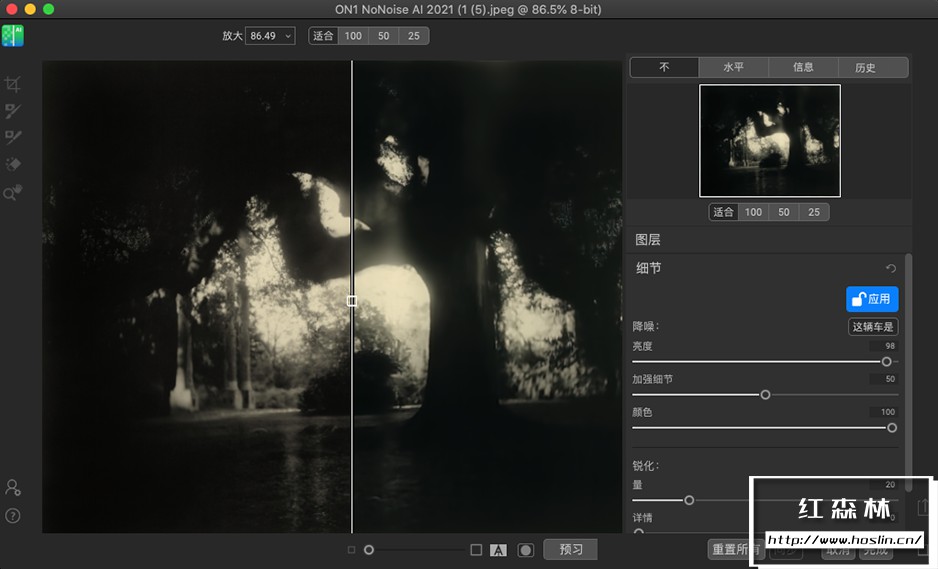Adjust the 加强细节 slider handle

[765, 395]
